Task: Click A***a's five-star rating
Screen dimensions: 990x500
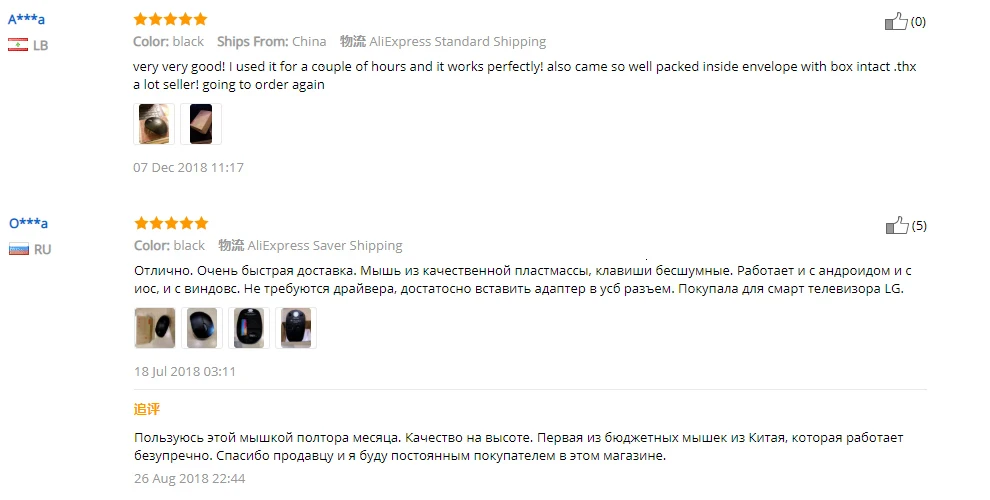Action: pos(170,19)
